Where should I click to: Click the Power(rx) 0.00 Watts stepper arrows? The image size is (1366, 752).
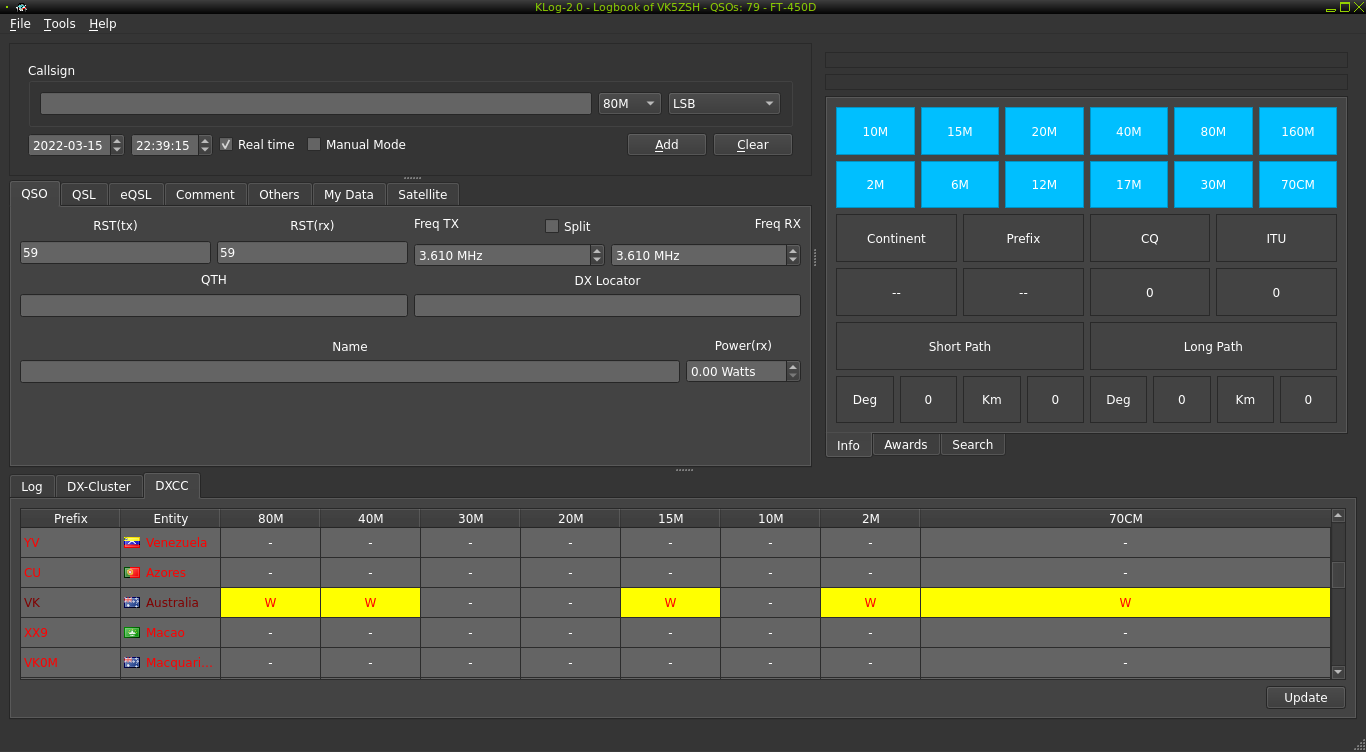[x=793, y=371]
